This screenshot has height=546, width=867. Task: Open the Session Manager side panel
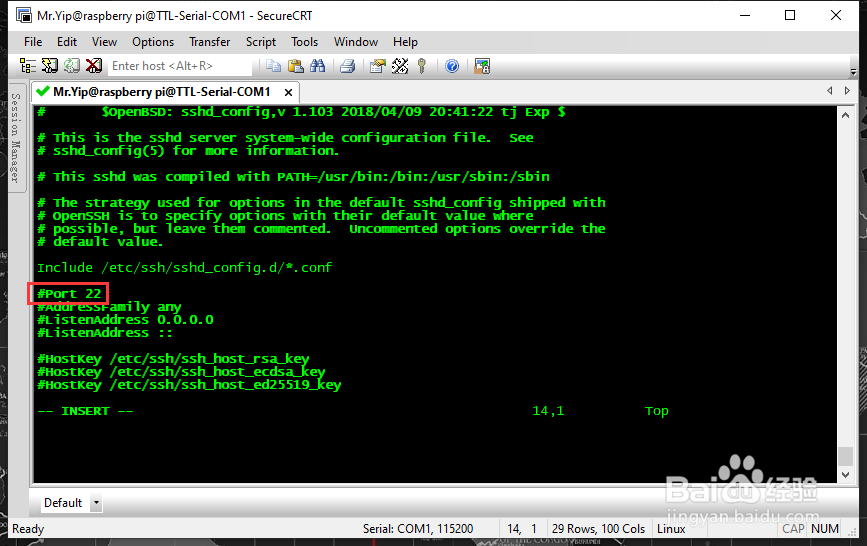click(x=16, y=137)
